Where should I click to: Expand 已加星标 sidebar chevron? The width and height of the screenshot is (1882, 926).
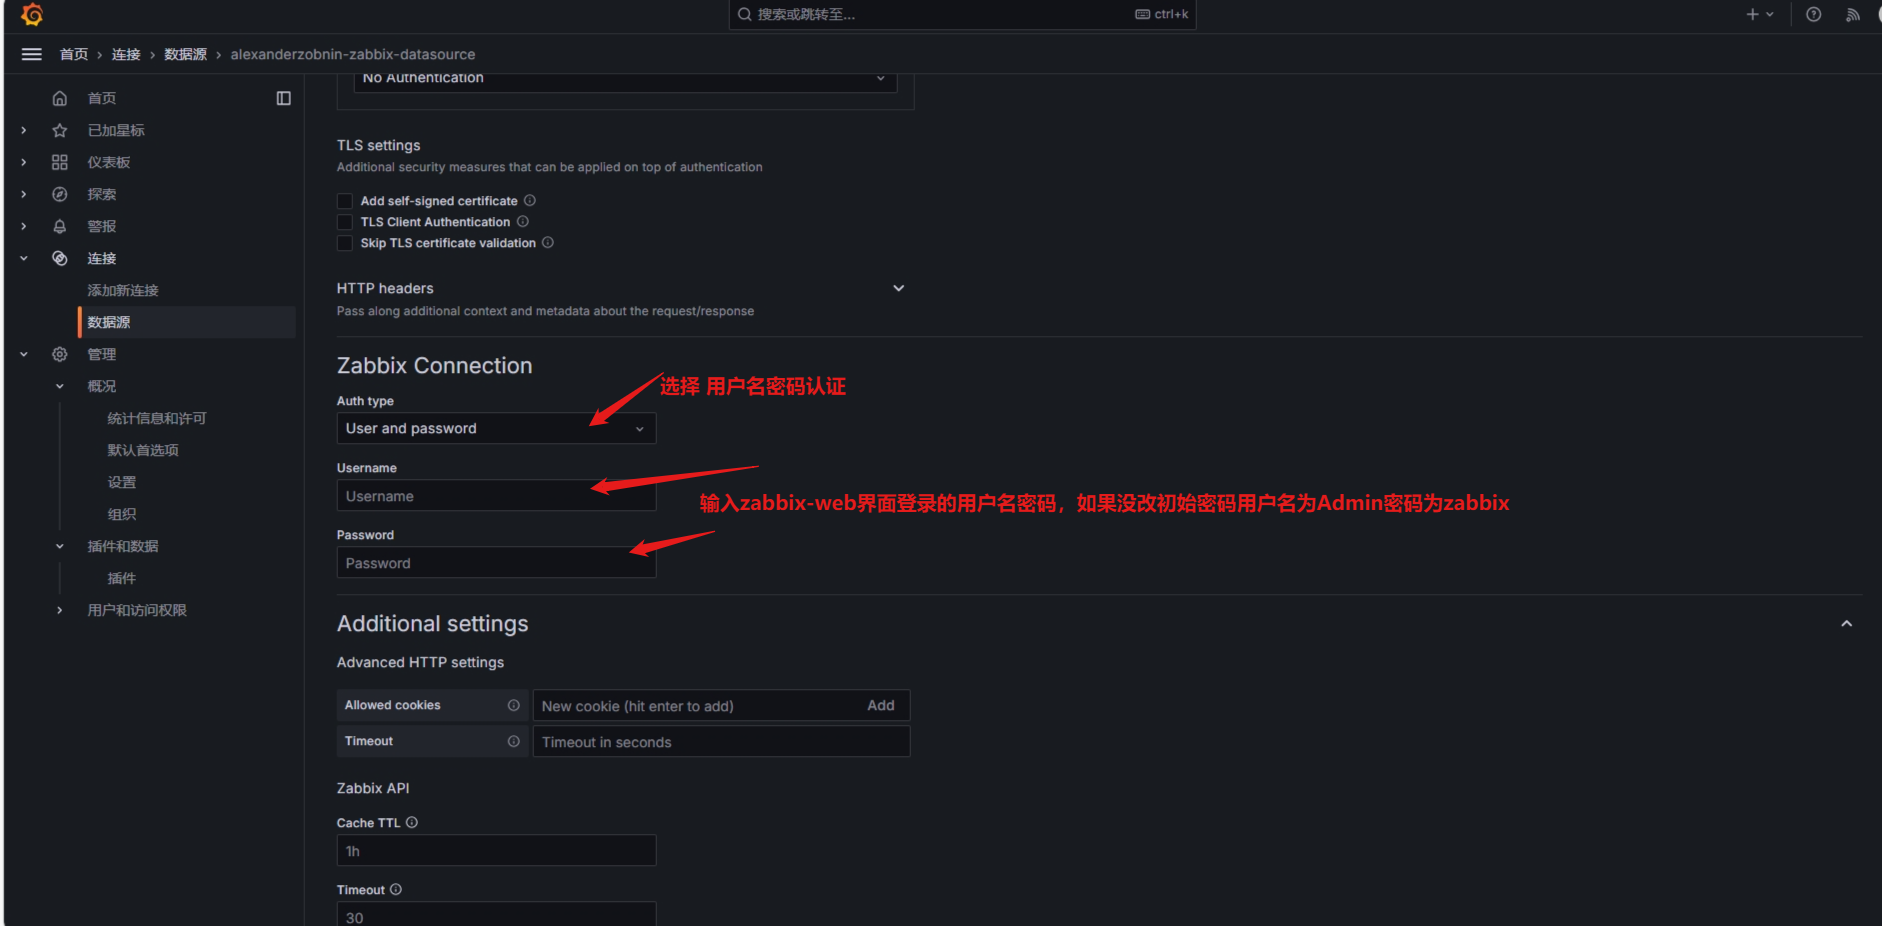24,130
